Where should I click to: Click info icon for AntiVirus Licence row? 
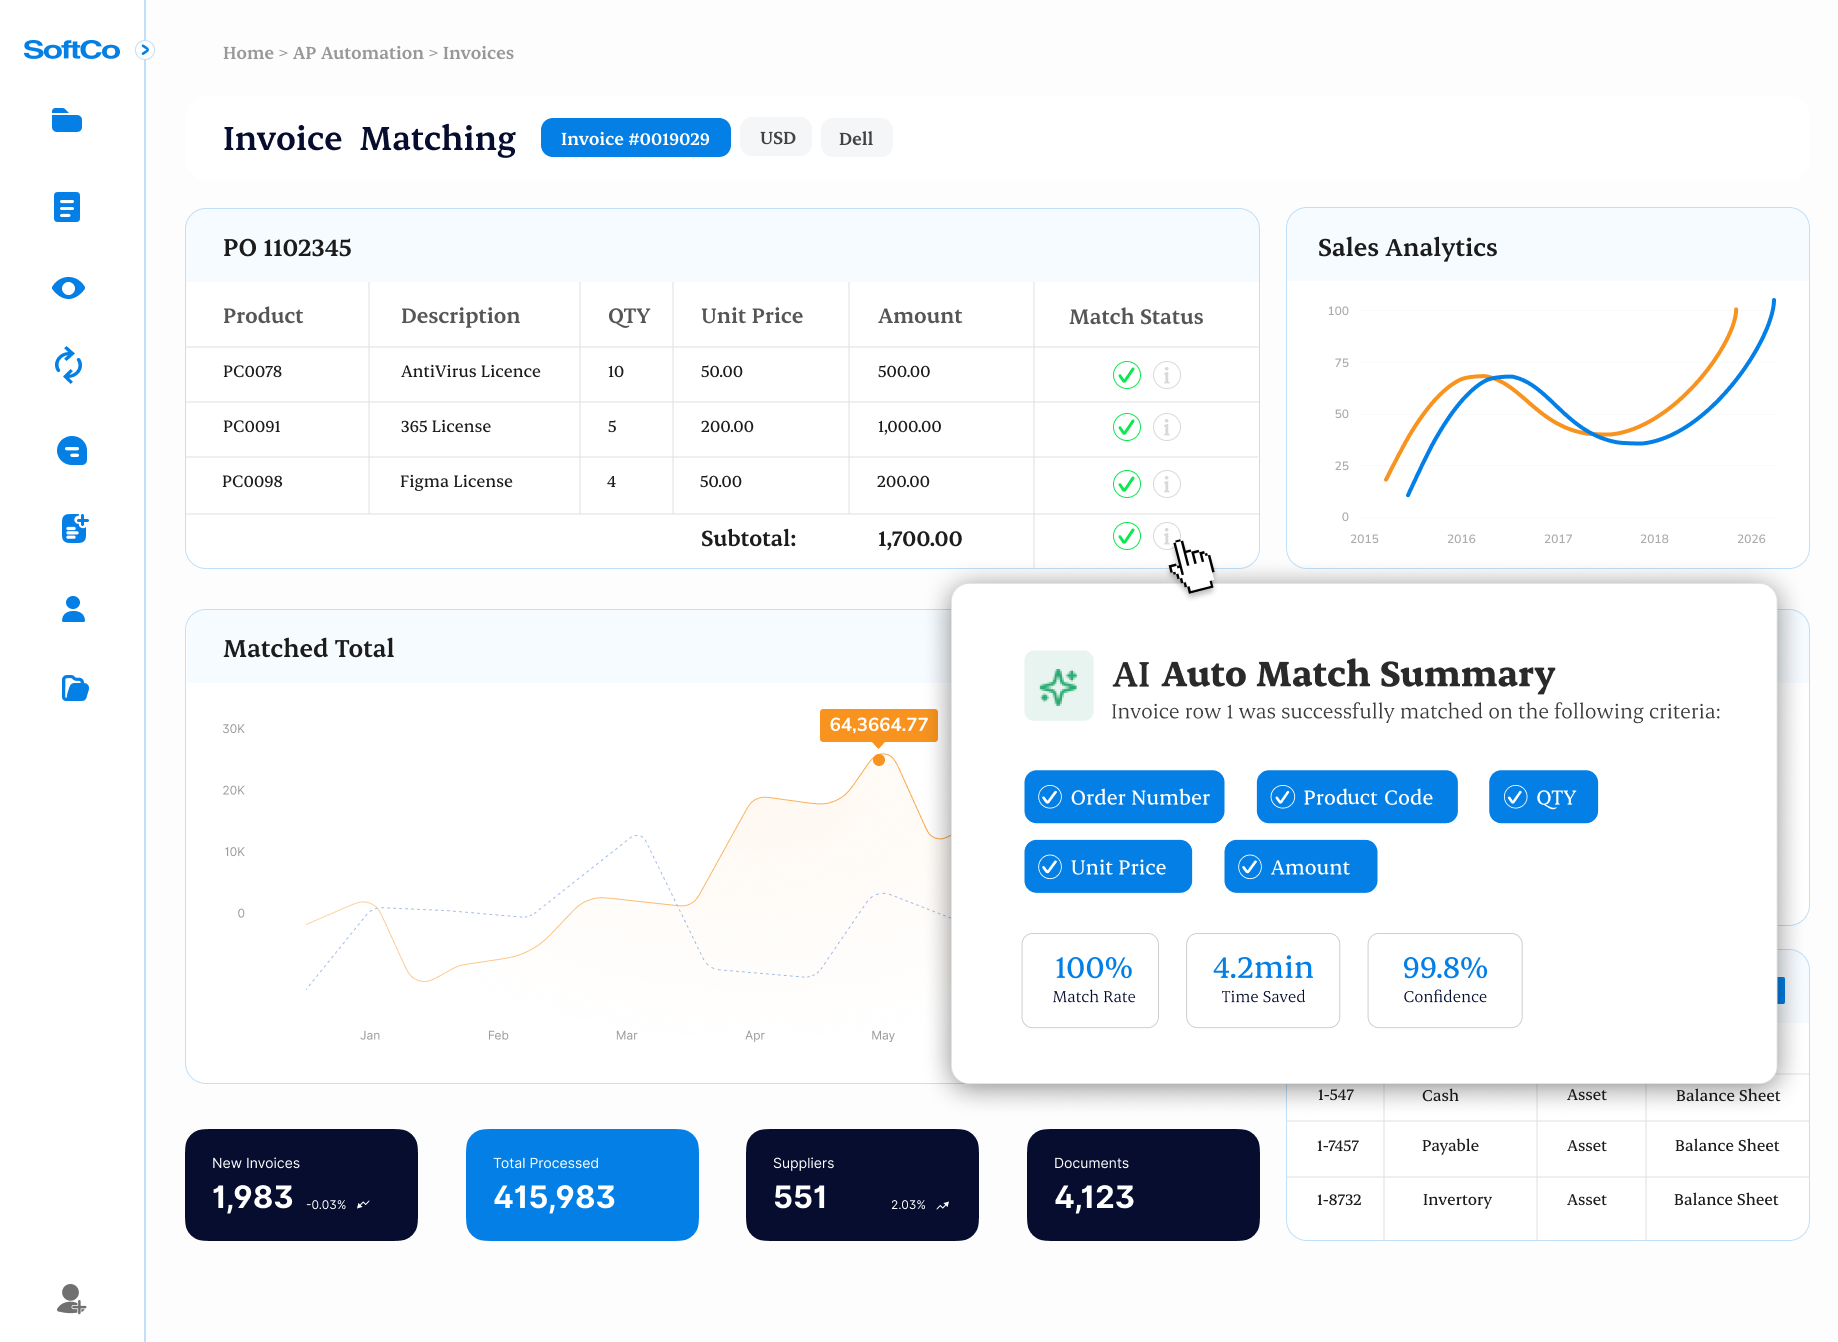(x=1166, y=375)
